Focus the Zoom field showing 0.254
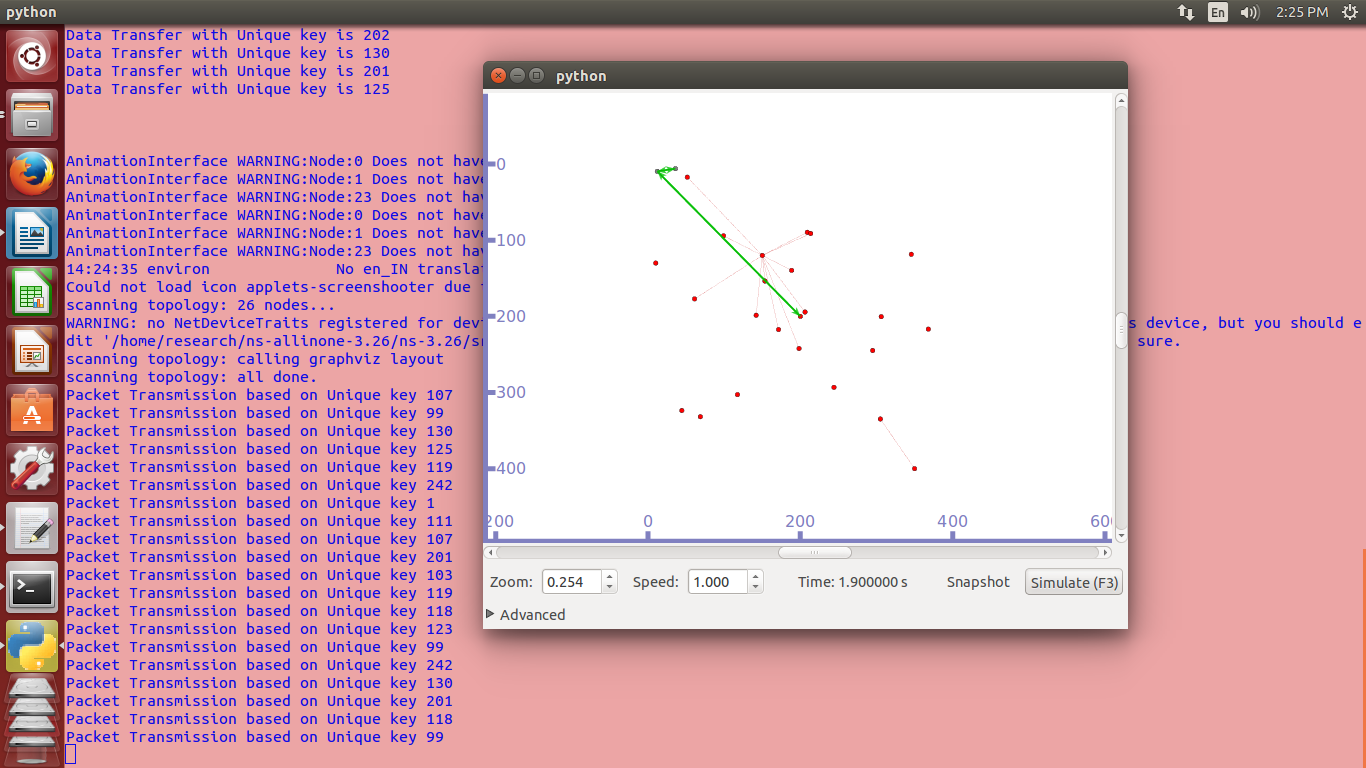Viewport: 1366px width, 768px height. coord(572,582)
